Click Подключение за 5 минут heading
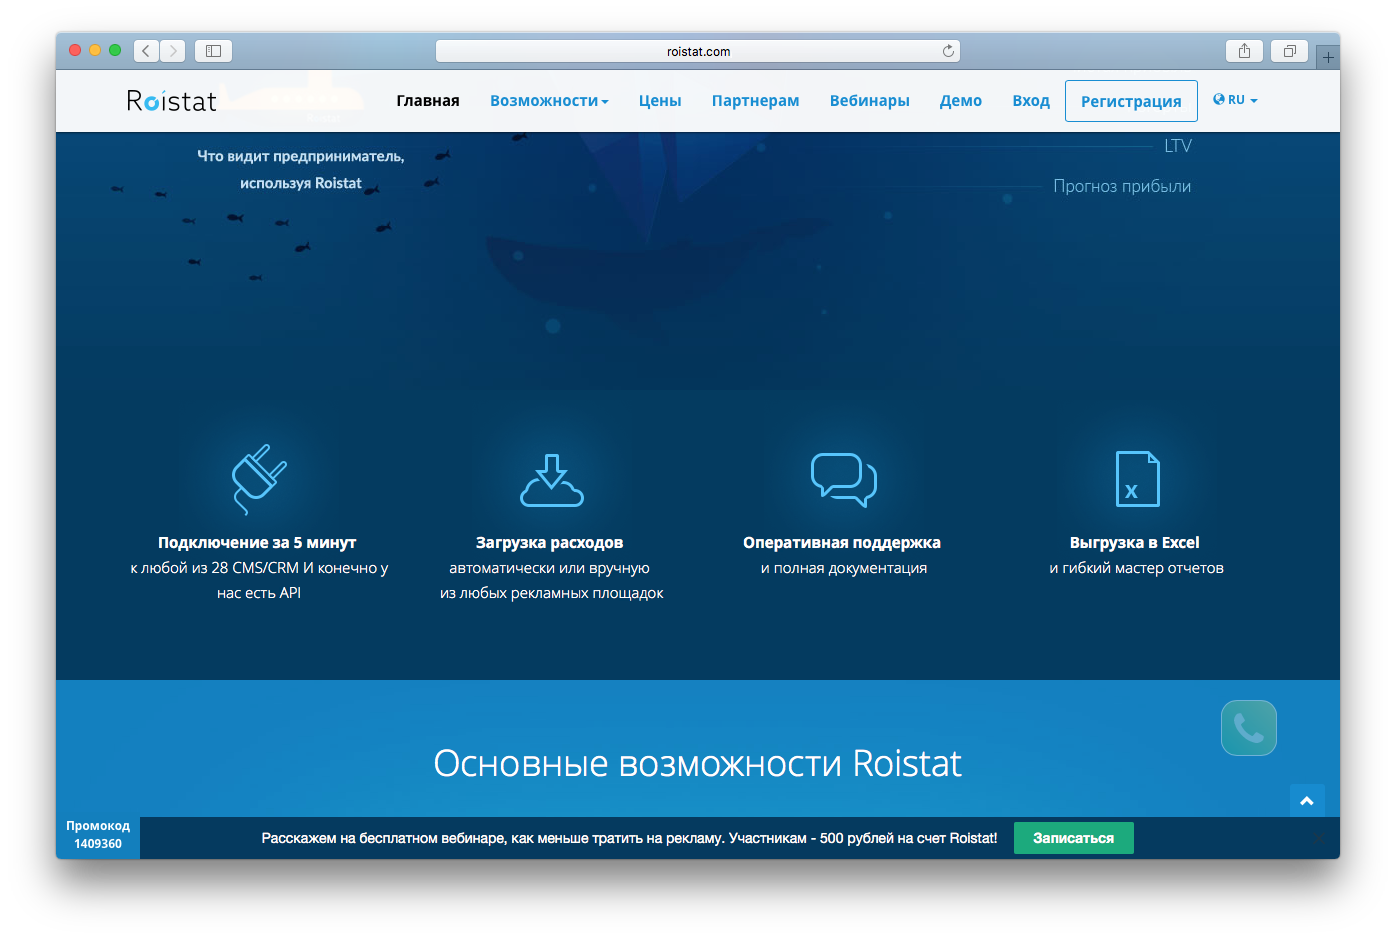 (x=257, y=543)
